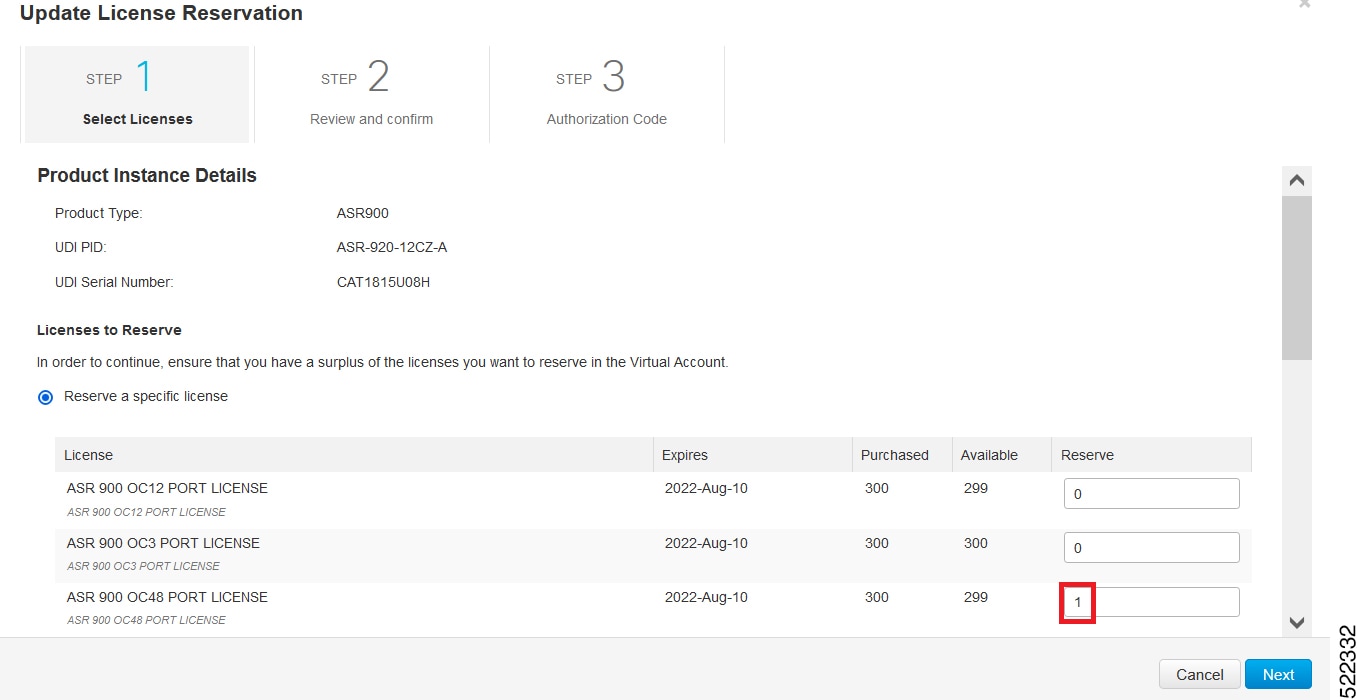Select the OC3 license expiry date
This screenshot has height=700, width=1357.
tap(706, 543)
